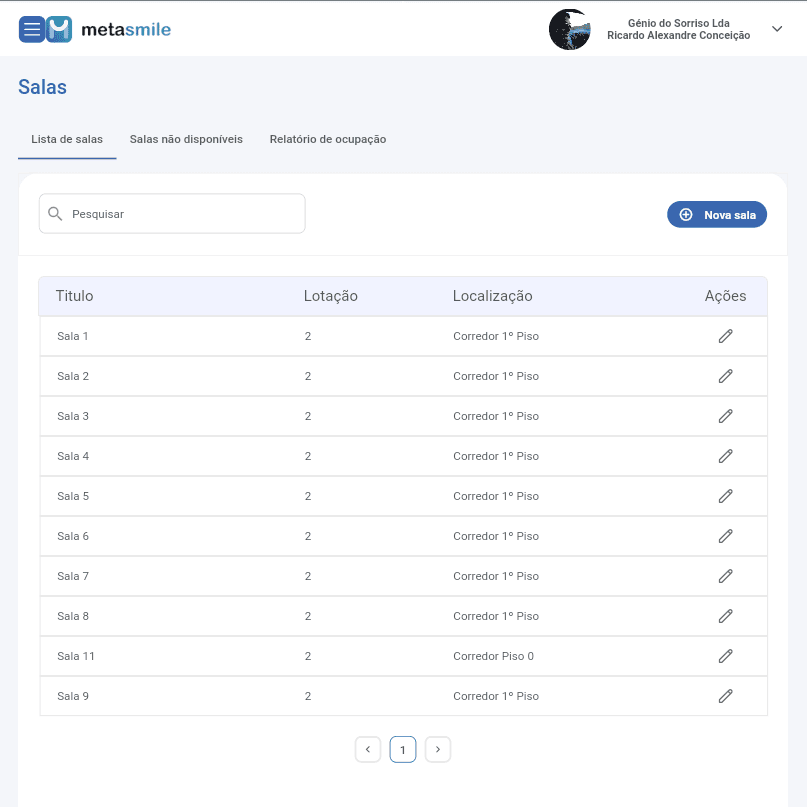
Task: Go to next page arrow
Action: pos(438,749)
